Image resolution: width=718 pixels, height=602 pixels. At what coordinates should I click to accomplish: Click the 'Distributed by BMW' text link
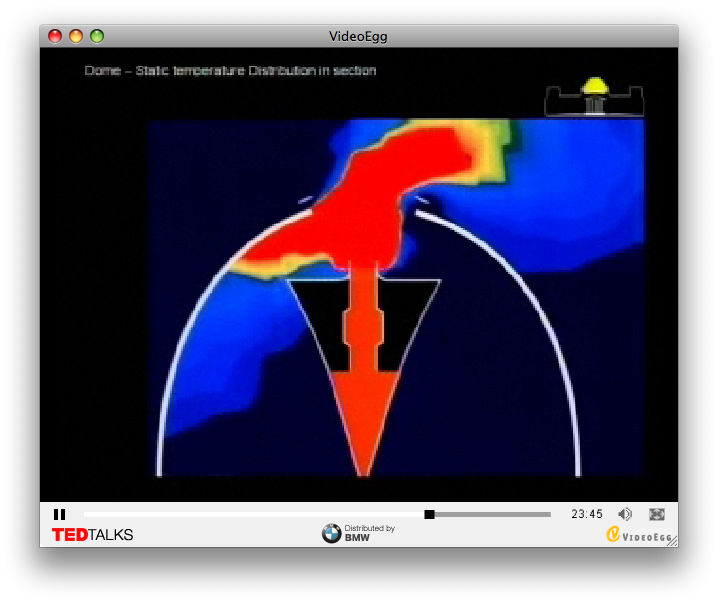point(369,533)
